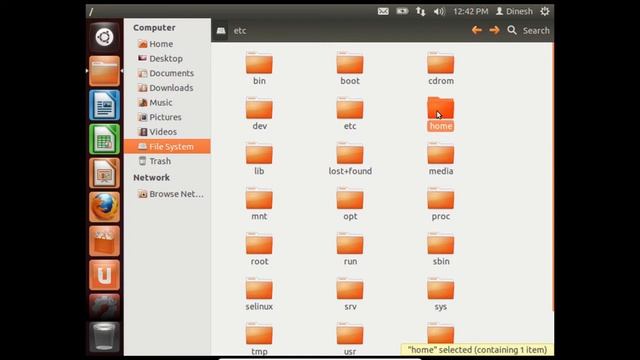640x360 pixels.
Task: Open Music in the sidebar
Action: 167,102
